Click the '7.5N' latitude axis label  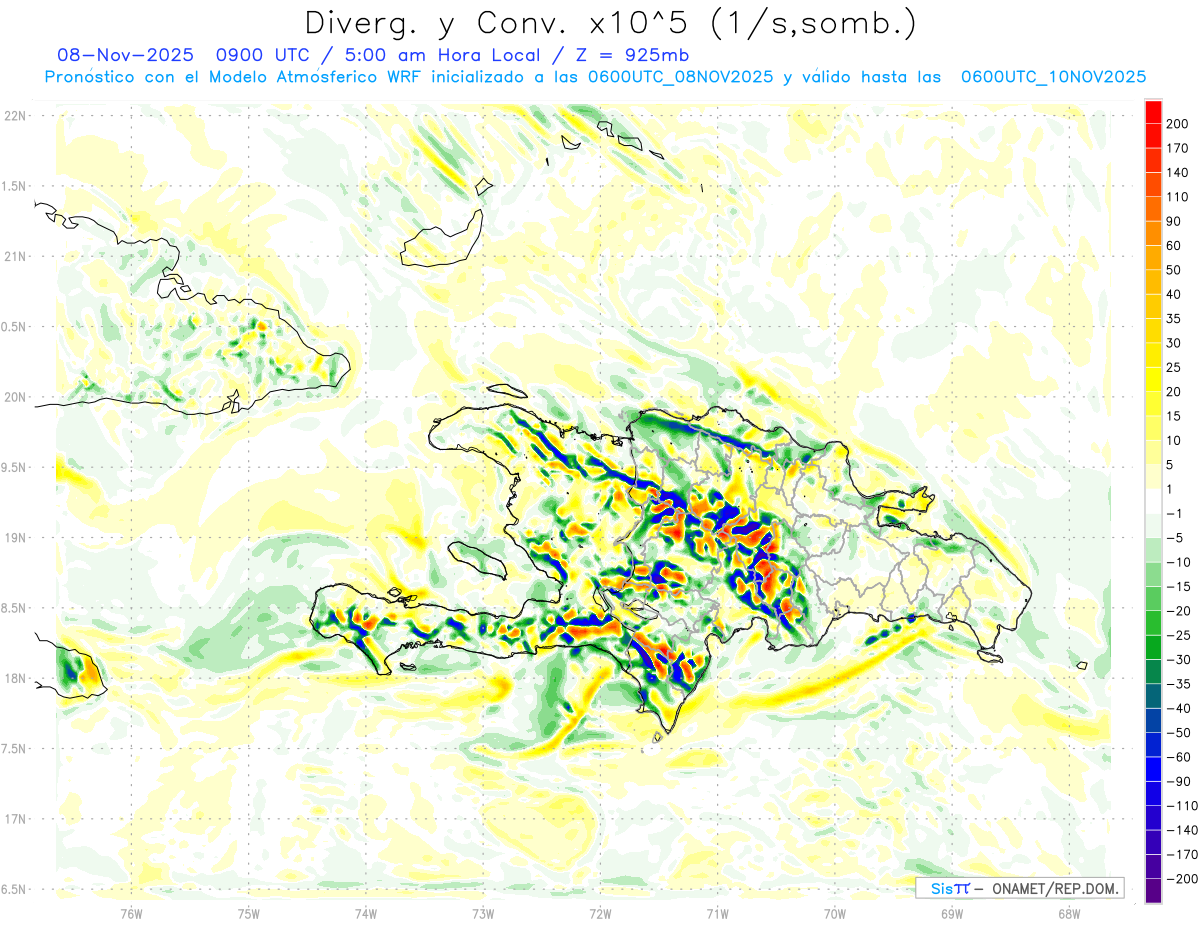click(14, 748)
